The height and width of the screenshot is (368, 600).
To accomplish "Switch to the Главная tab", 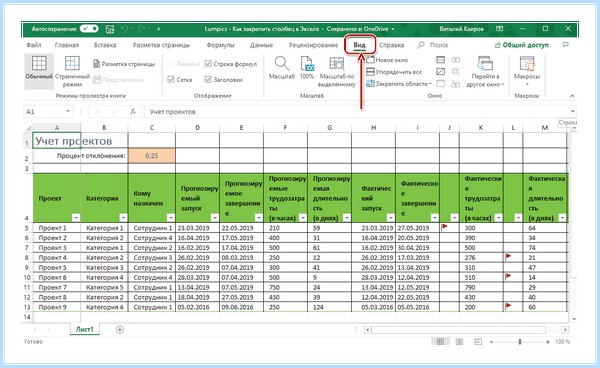I will coord(67,45).
